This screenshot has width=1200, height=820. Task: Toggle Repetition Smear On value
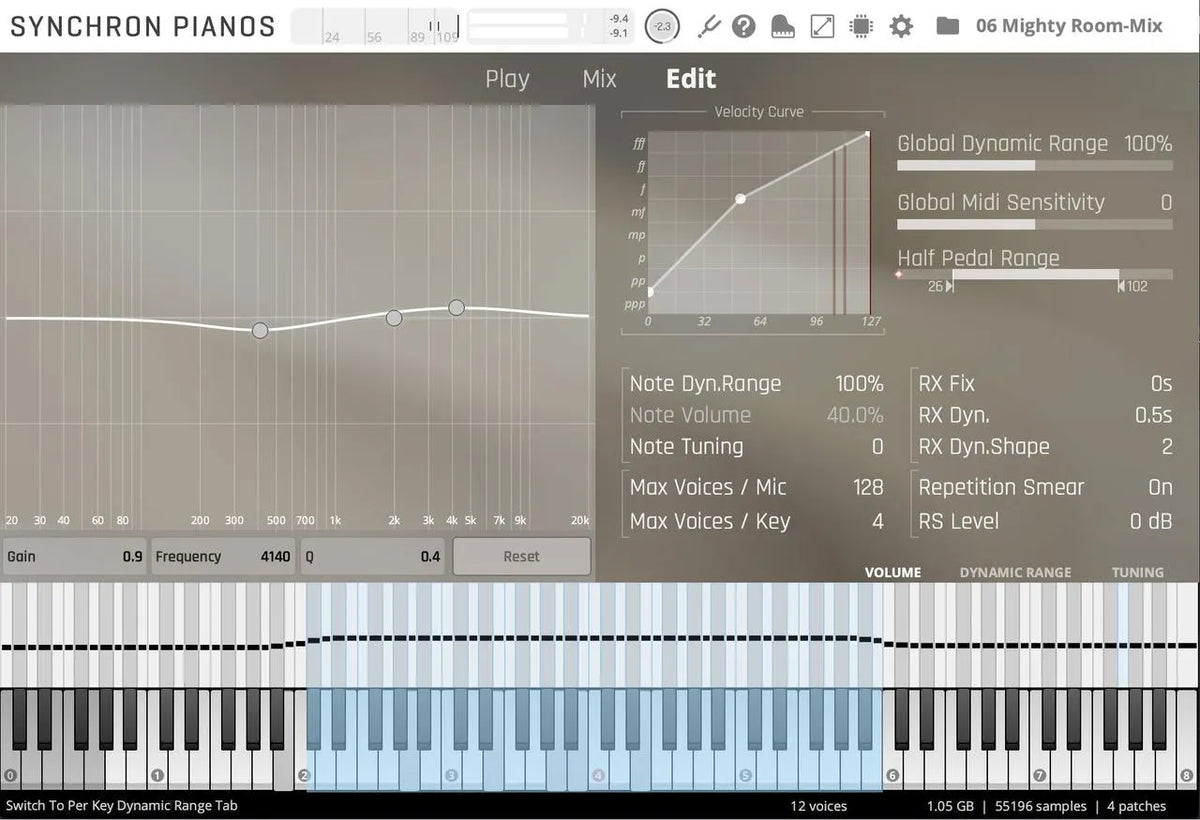coord(1159,487)
